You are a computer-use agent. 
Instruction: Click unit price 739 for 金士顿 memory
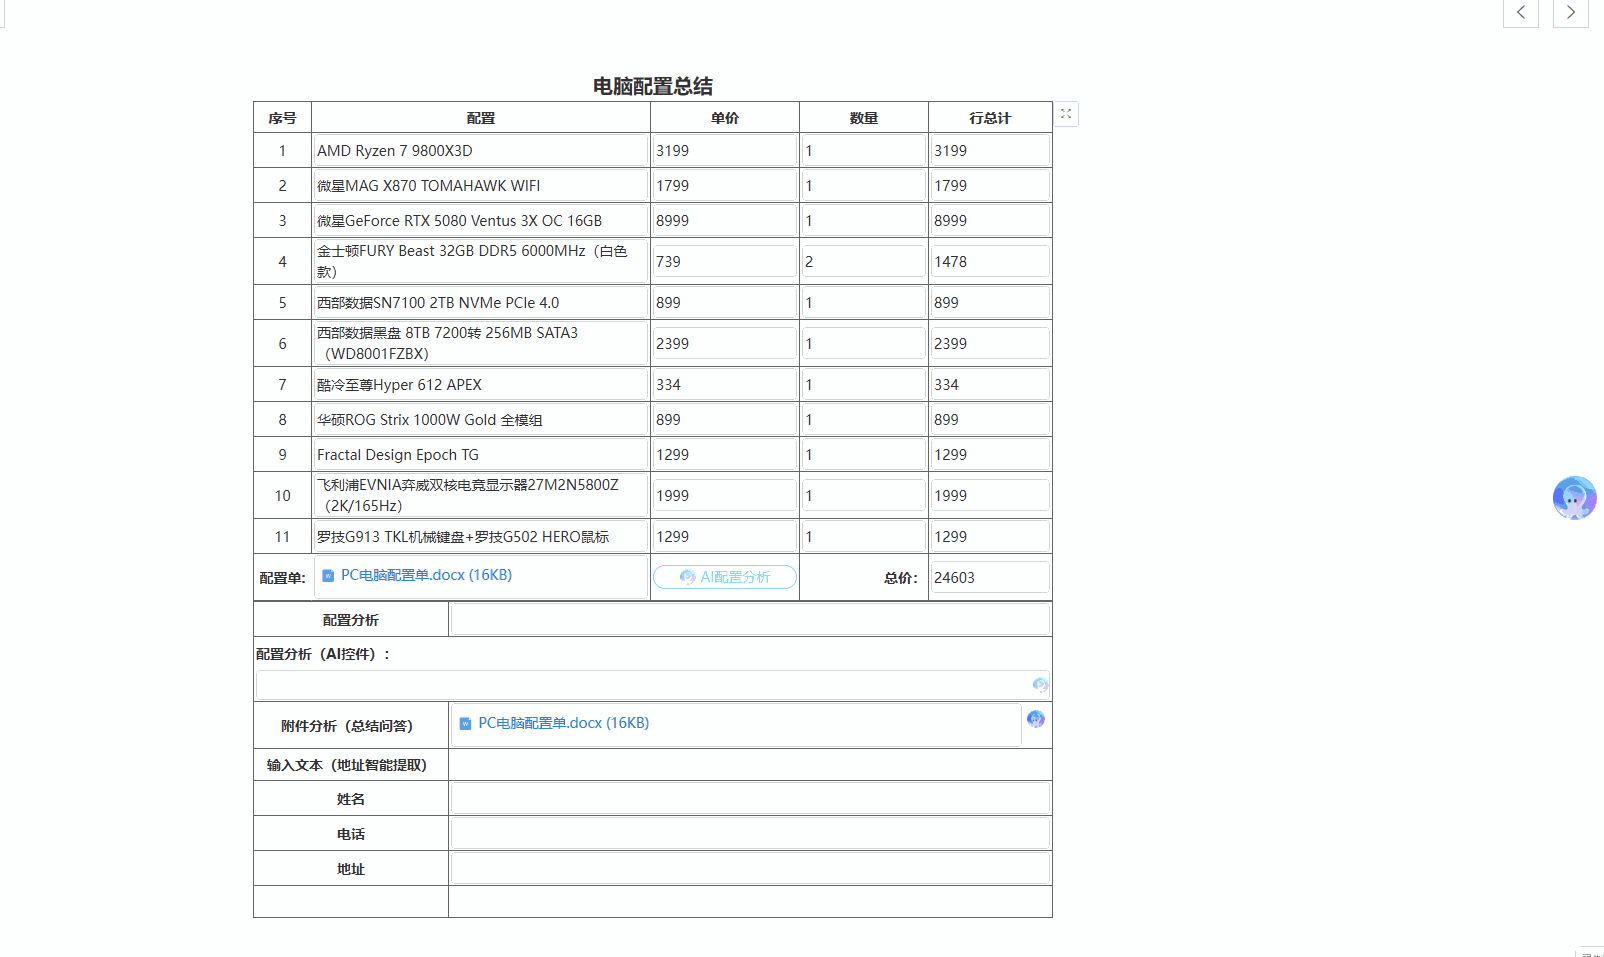click(x=725, y=262)
